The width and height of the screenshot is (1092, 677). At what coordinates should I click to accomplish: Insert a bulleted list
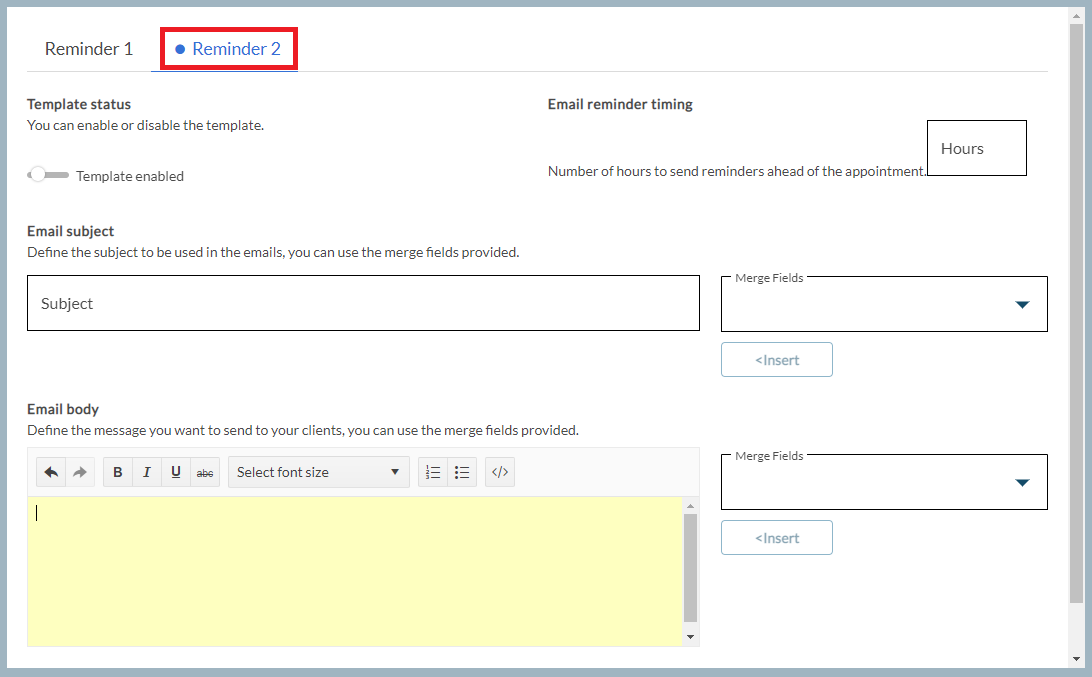(x=462, y=472)
